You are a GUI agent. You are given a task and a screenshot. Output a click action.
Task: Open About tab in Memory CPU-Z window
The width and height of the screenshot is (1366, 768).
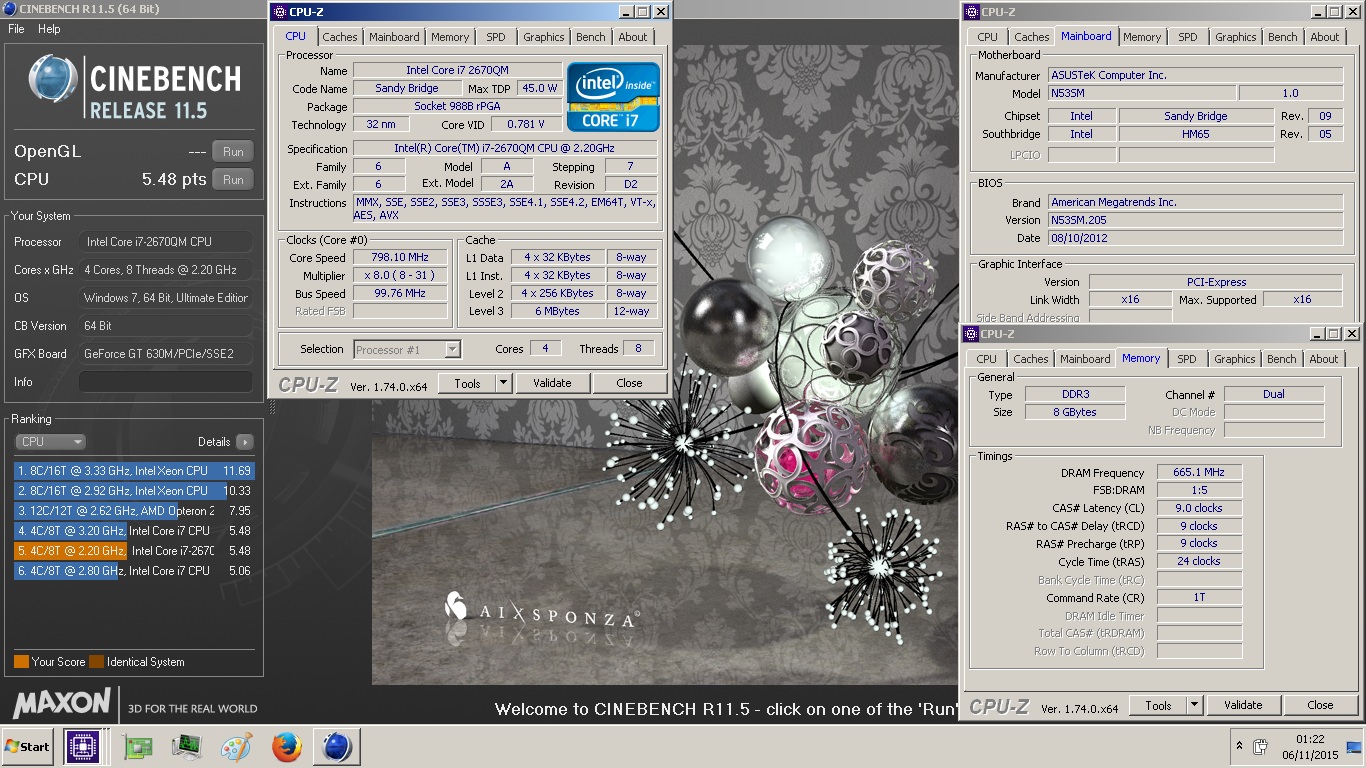pos(1323,359)
